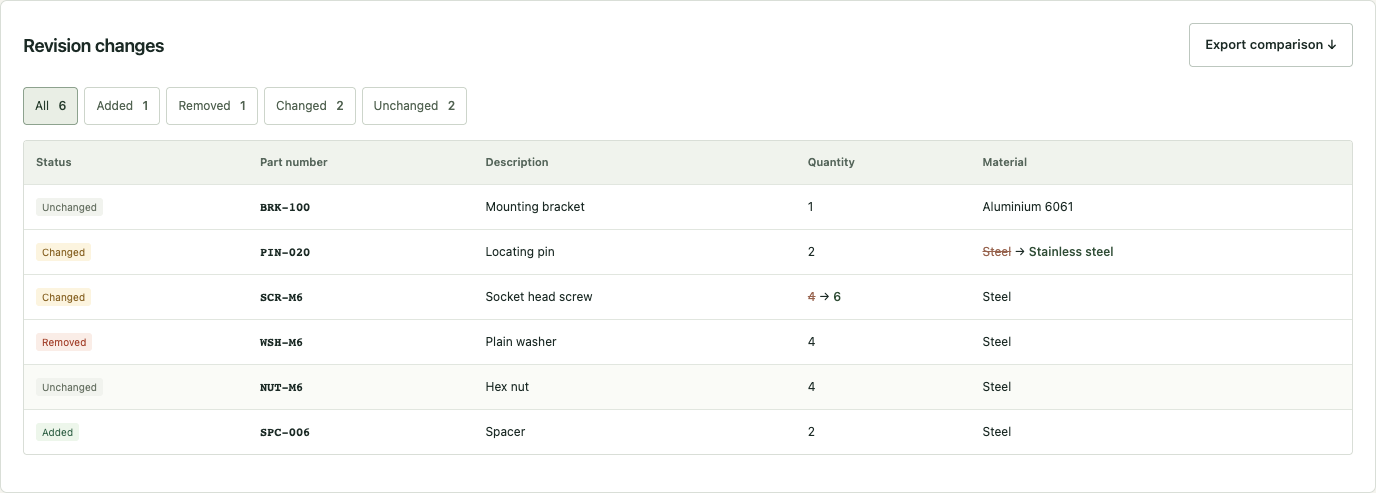Switch to the Changed 2 filter

click(x=310, y=106)
